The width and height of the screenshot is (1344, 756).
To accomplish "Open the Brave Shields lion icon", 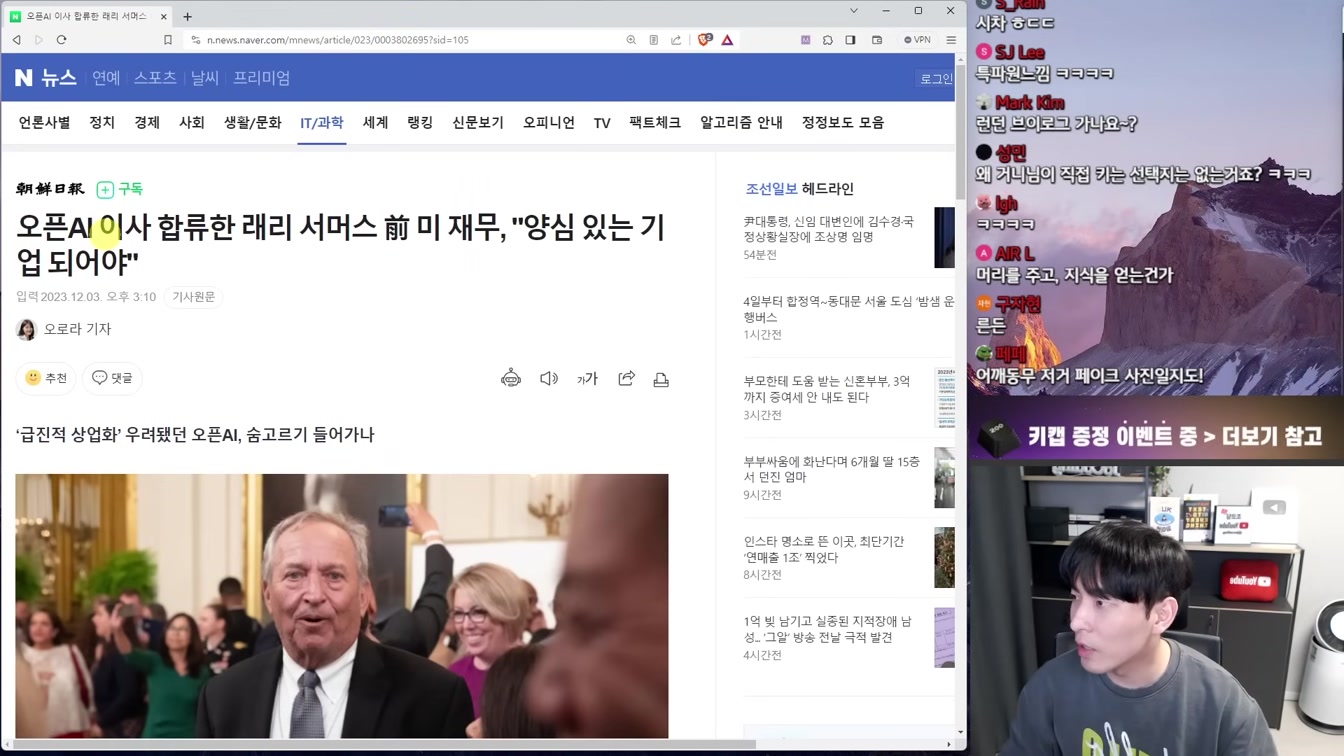I will (x=705, y=40).
